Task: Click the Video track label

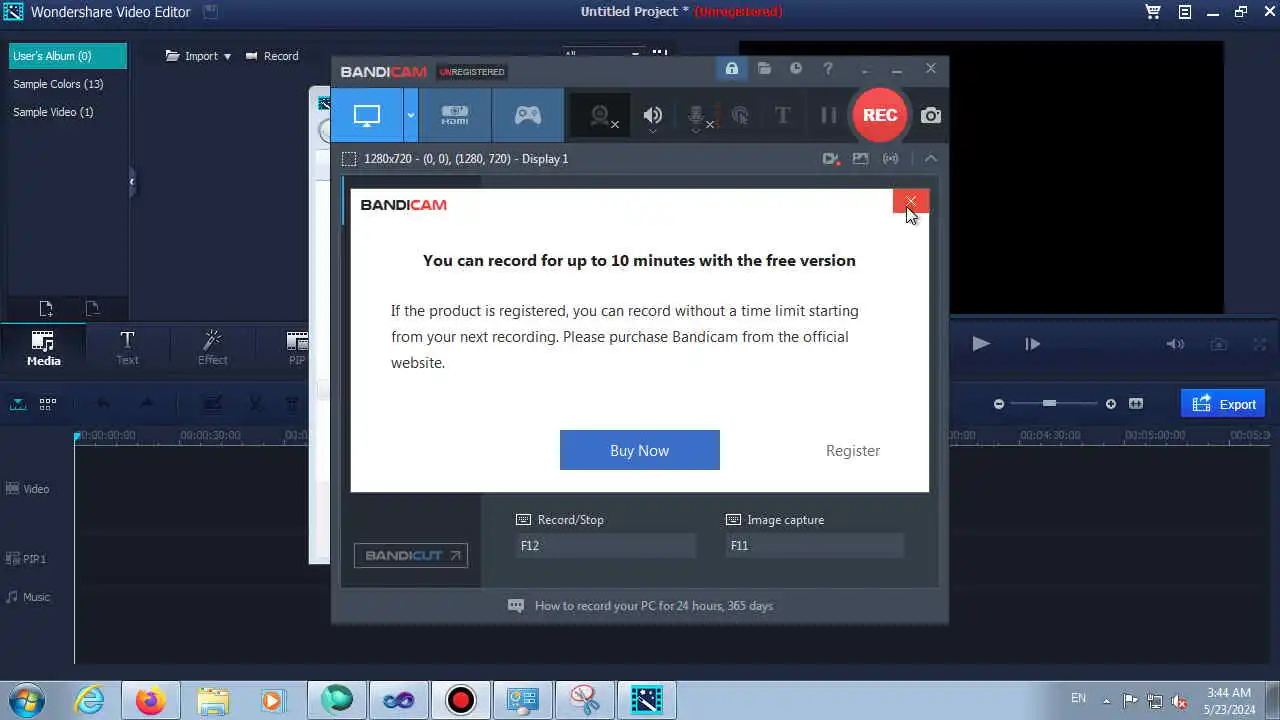Action: [x=28, y=489]
